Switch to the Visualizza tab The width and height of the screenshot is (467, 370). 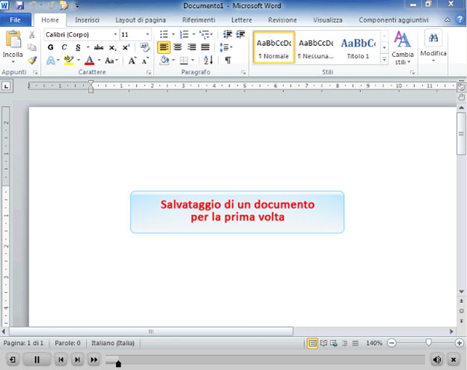(x=327, y=20)
